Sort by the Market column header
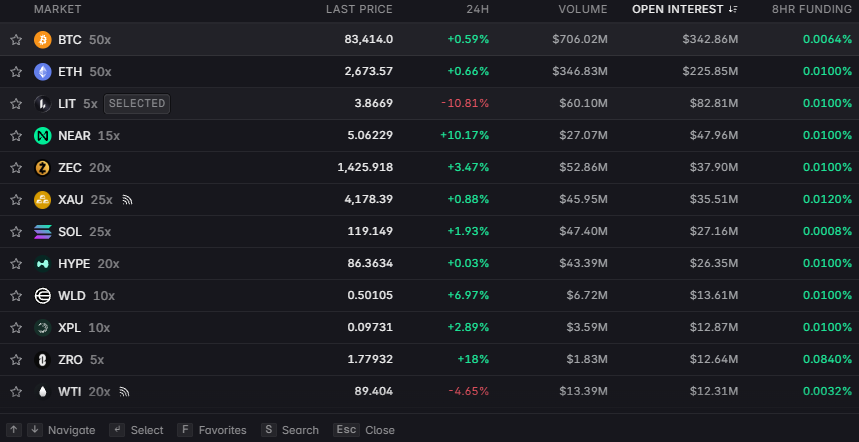Viewport: 859px width, 442px height. coord(58,9)
